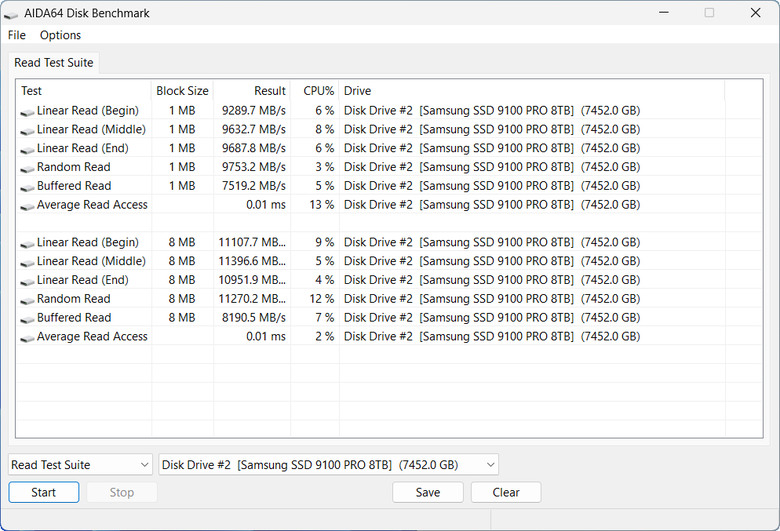
Task: Open the Options menu
Action: pos(60,35)
